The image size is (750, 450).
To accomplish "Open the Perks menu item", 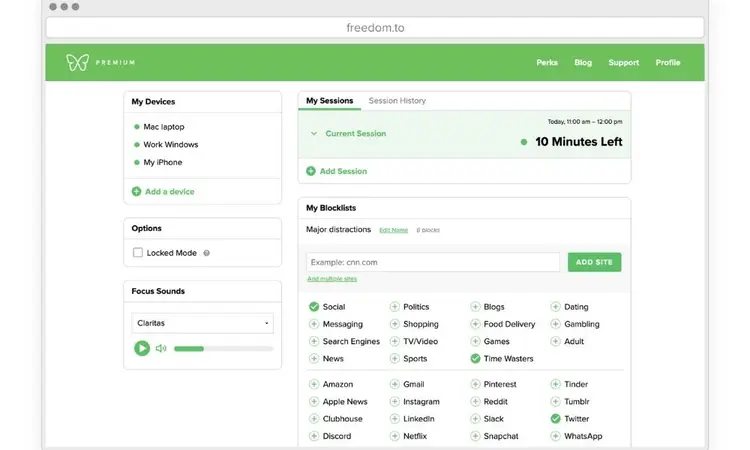I will coord(547,63).
